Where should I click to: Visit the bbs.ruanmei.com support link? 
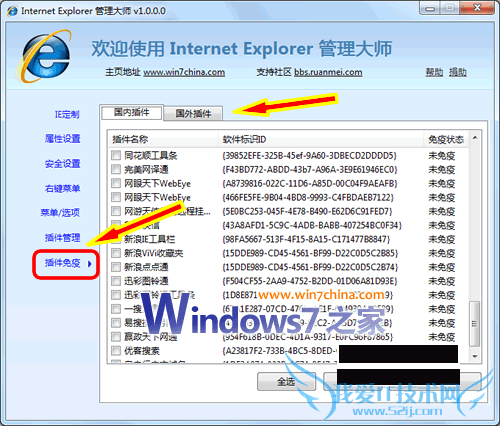(328, 72)
